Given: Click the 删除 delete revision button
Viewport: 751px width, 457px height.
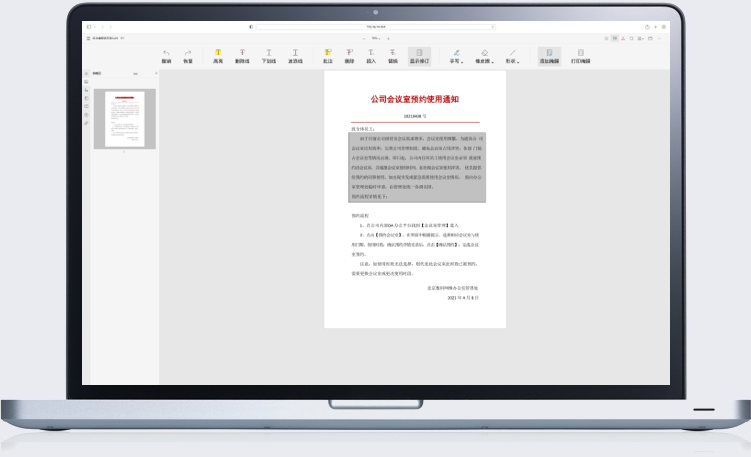Looking at the screenshot, I should 349,55.
